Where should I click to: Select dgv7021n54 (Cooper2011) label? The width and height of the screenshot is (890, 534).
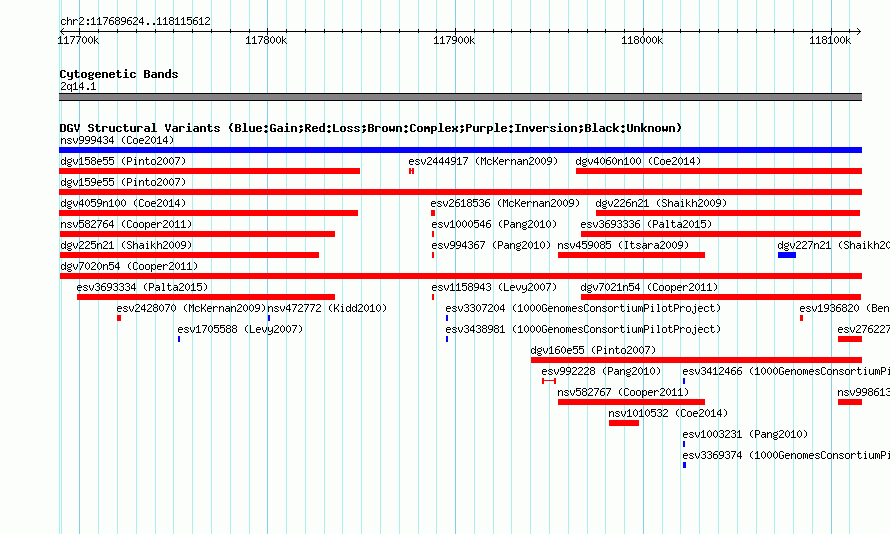(649, 287)
